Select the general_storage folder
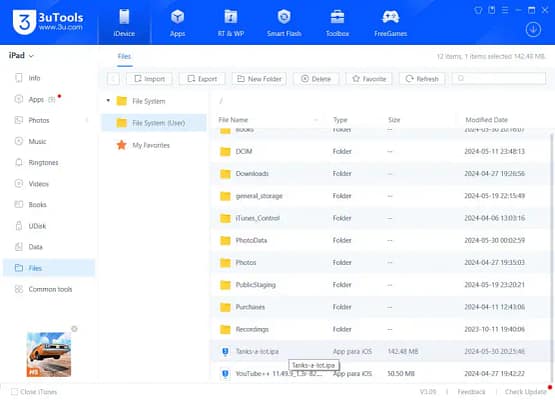The height and width of the screenshot is (400, 555). point(381,196)
